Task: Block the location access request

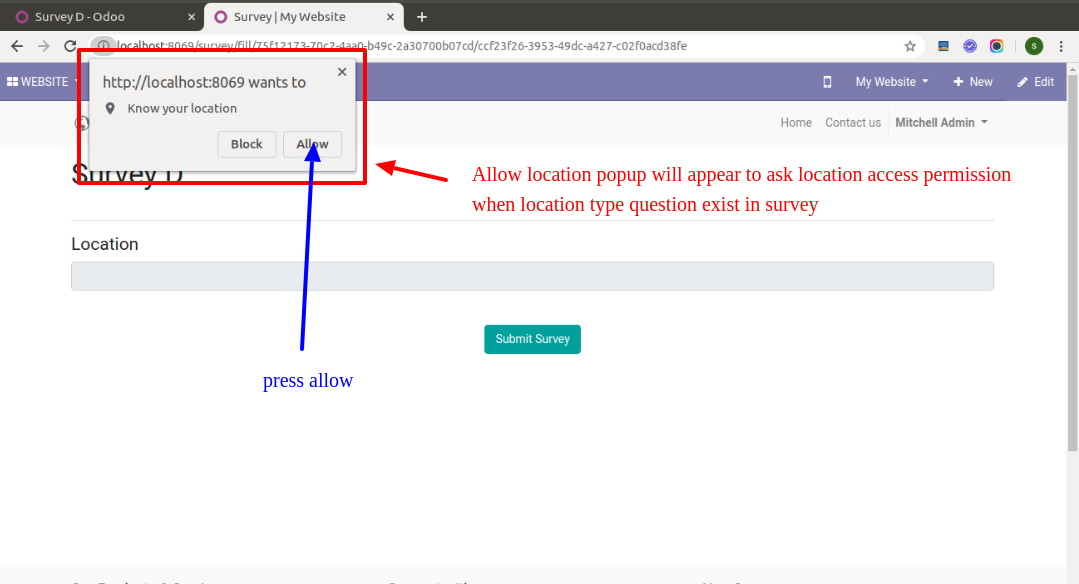Action: pyautogui.click(x=246, y=145)
